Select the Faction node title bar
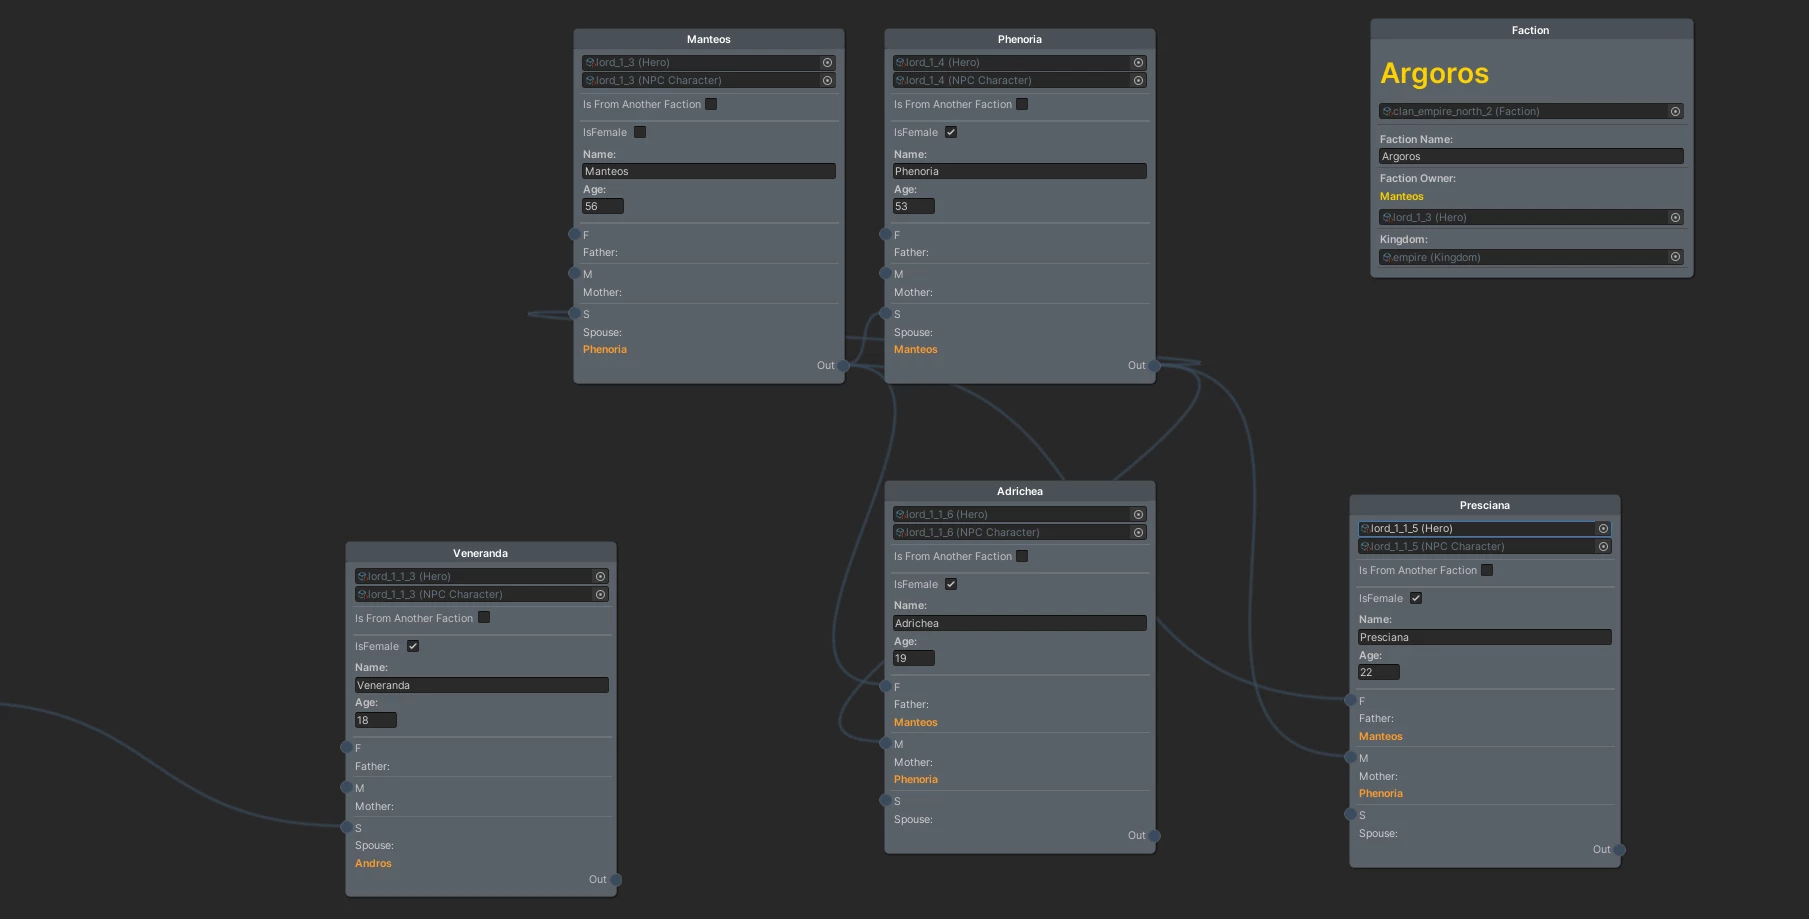Image resolution: width=1809 pixels, height=919 pixels. pyautogui.click(x=1531, y=30)
